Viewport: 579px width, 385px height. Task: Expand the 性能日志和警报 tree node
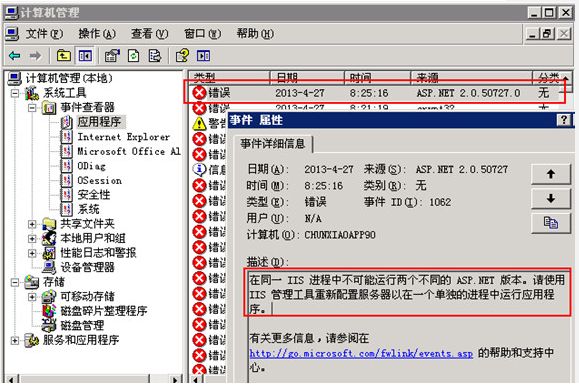32,253
